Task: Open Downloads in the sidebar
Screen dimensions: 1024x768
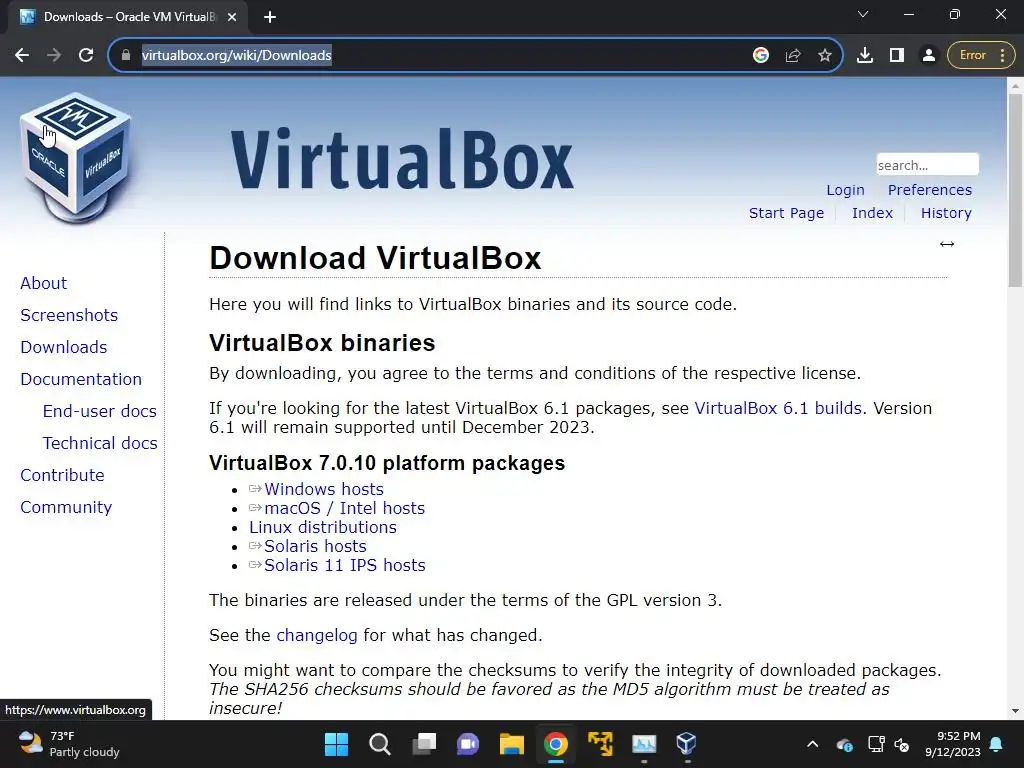Action: (x=63, y=347)
